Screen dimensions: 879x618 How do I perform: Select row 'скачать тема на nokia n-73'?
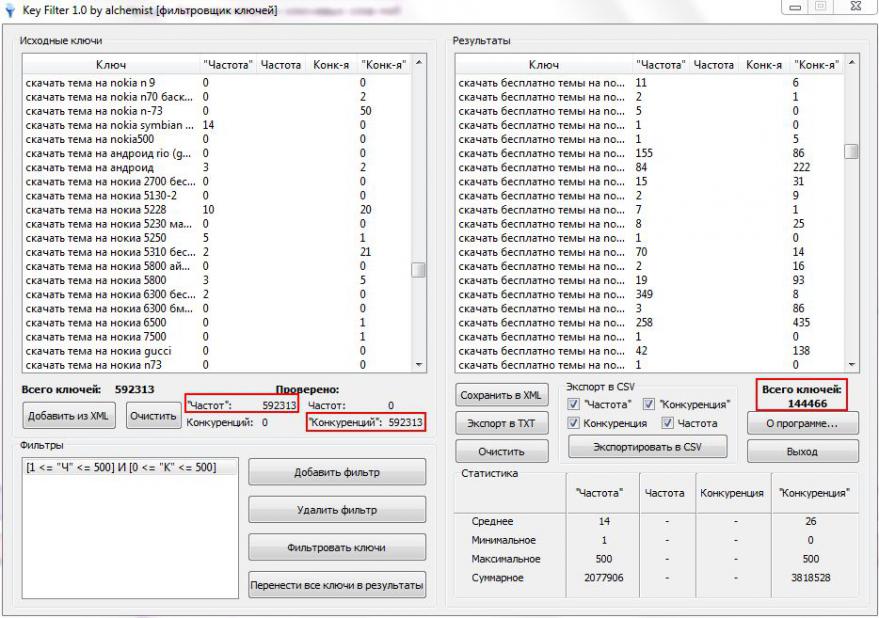217,111
